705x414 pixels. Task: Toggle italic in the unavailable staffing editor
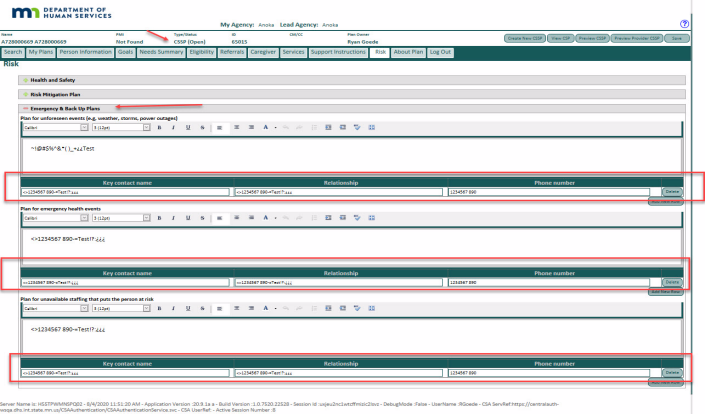coord(173,308)
